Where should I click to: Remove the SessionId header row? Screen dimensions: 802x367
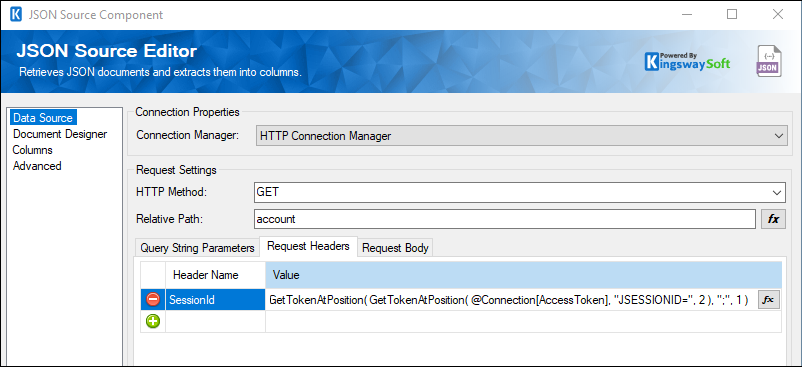(153, 300)
